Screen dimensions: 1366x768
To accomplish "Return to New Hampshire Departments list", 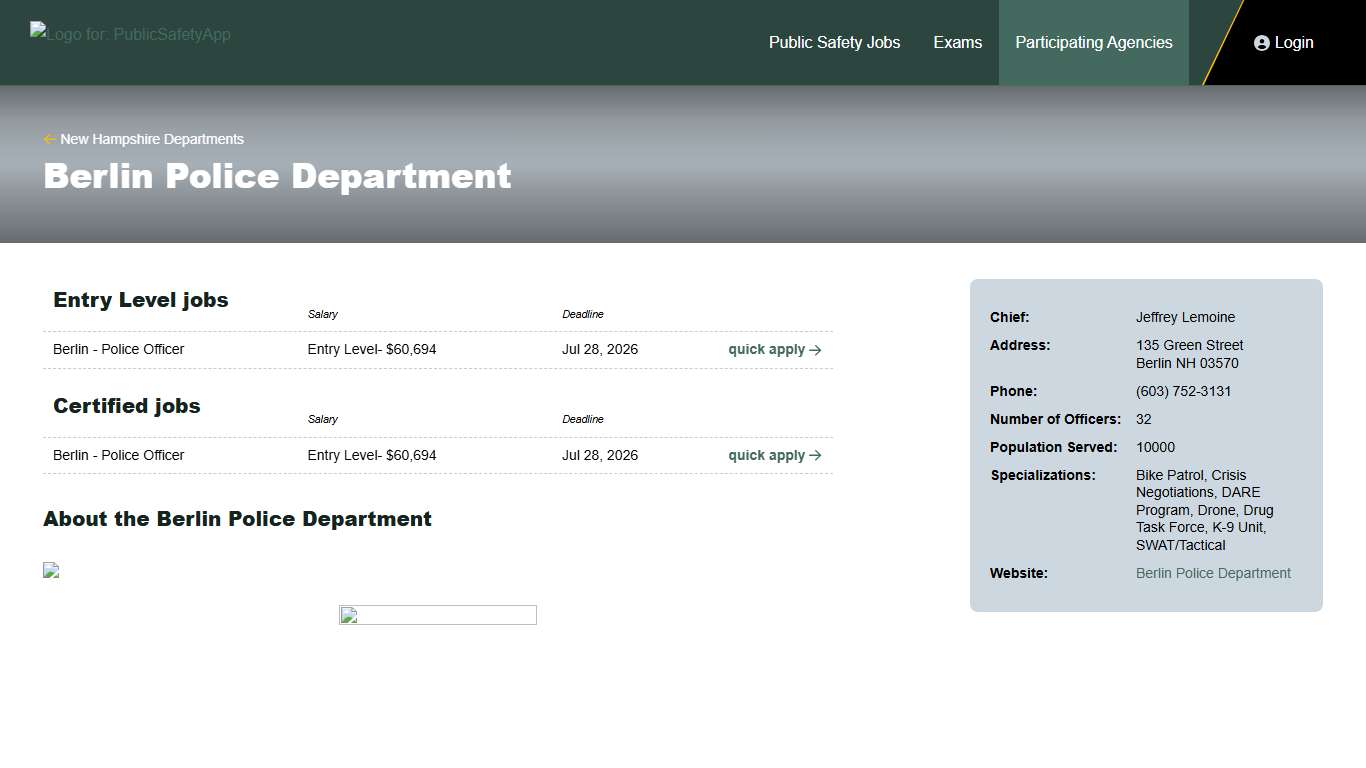I will [x=152, y=139].
